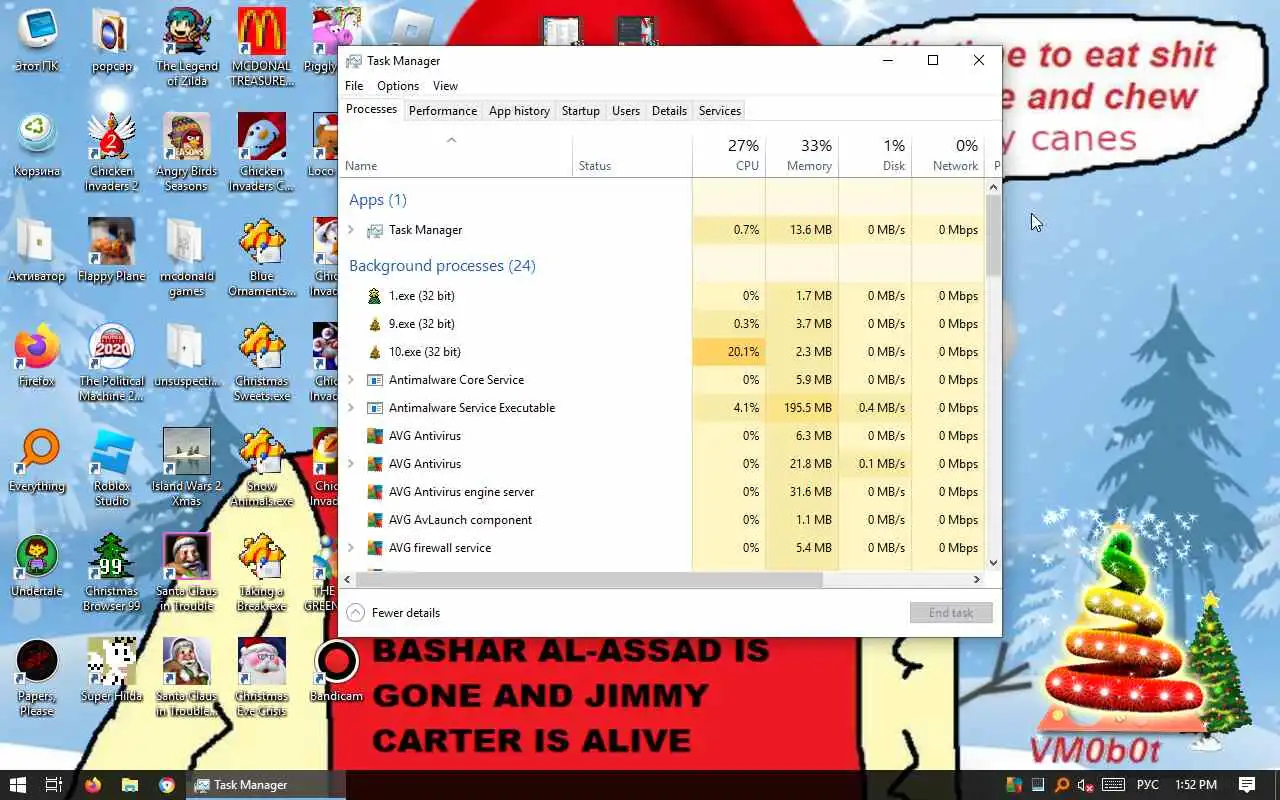Click the AVG firewall service icon

tap(375, 548)
